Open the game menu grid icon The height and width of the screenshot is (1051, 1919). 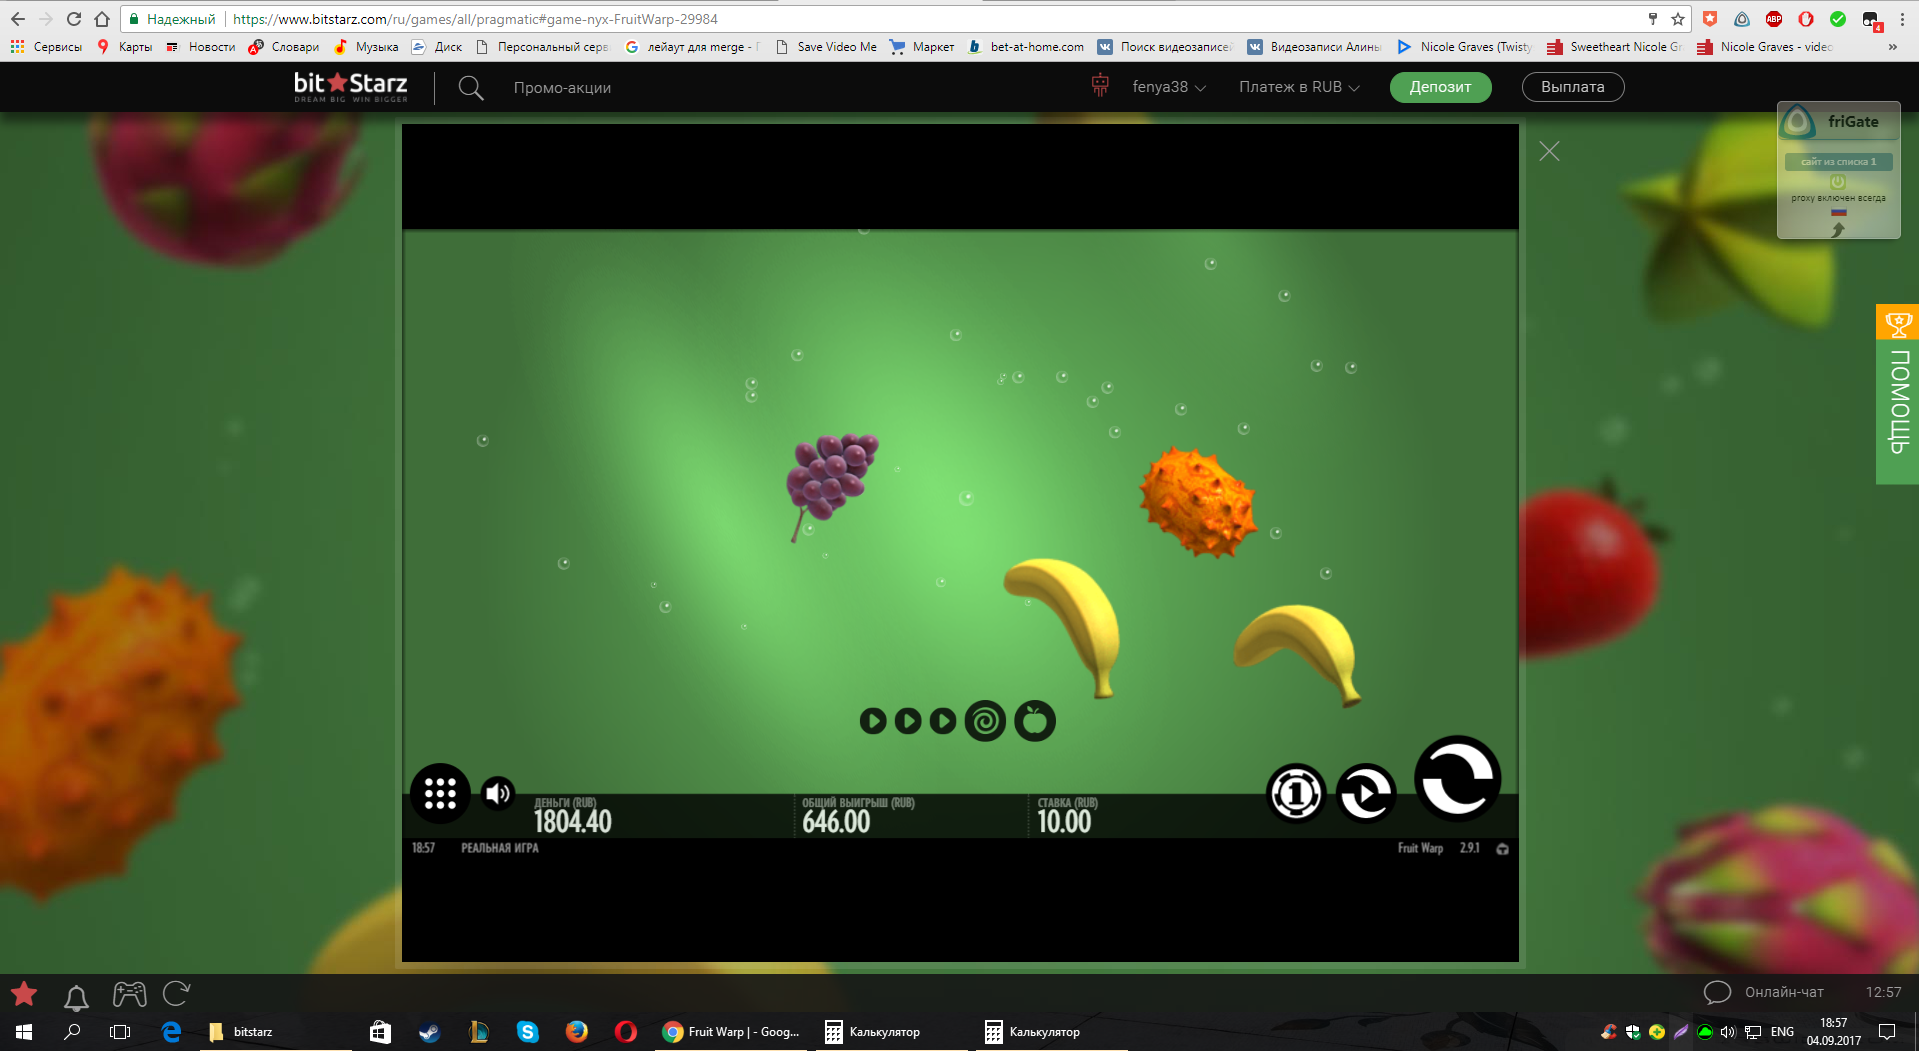(x=440, y=794)
